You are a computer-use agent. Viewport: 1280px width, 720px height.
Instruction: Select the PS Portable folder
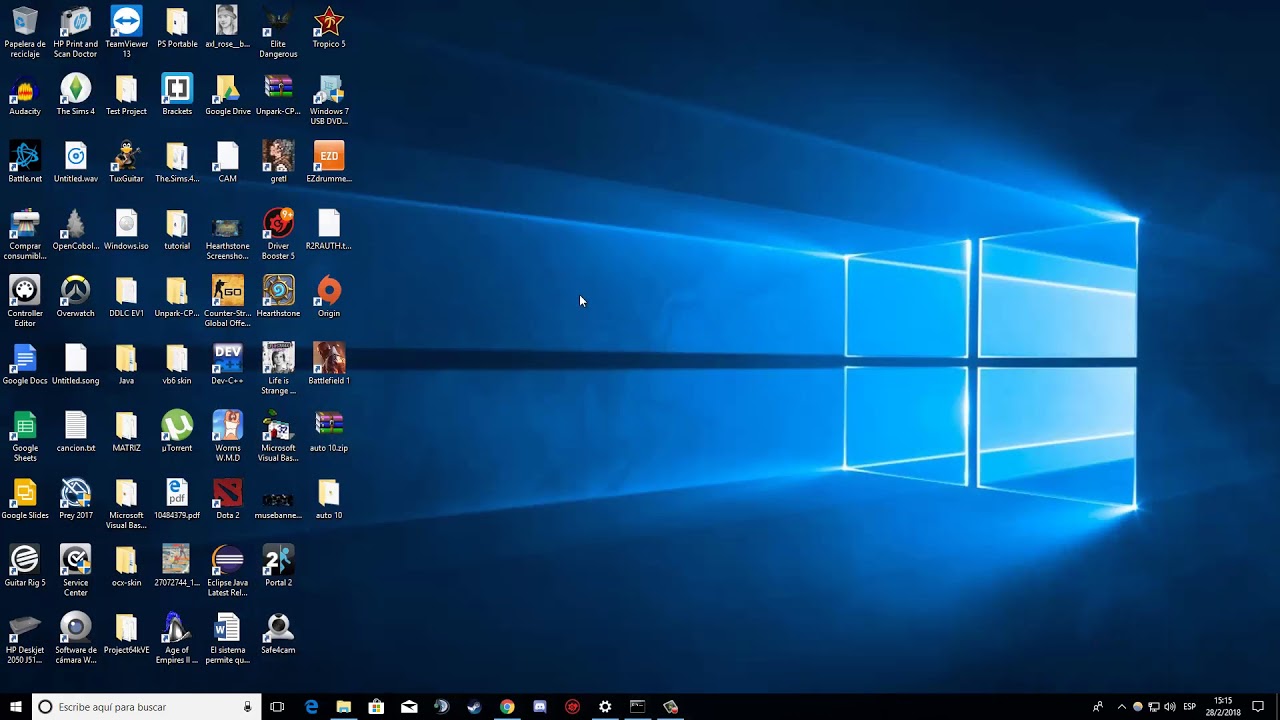177,28
